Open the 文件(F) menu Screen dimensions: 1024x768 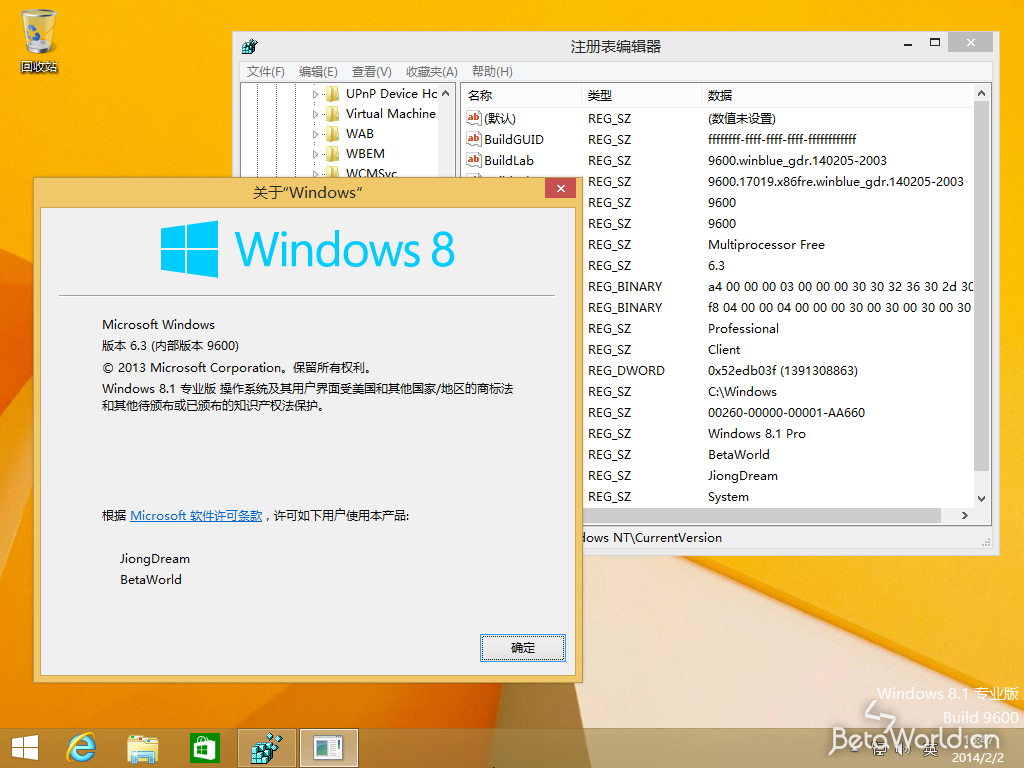click(x=266, y=72)
